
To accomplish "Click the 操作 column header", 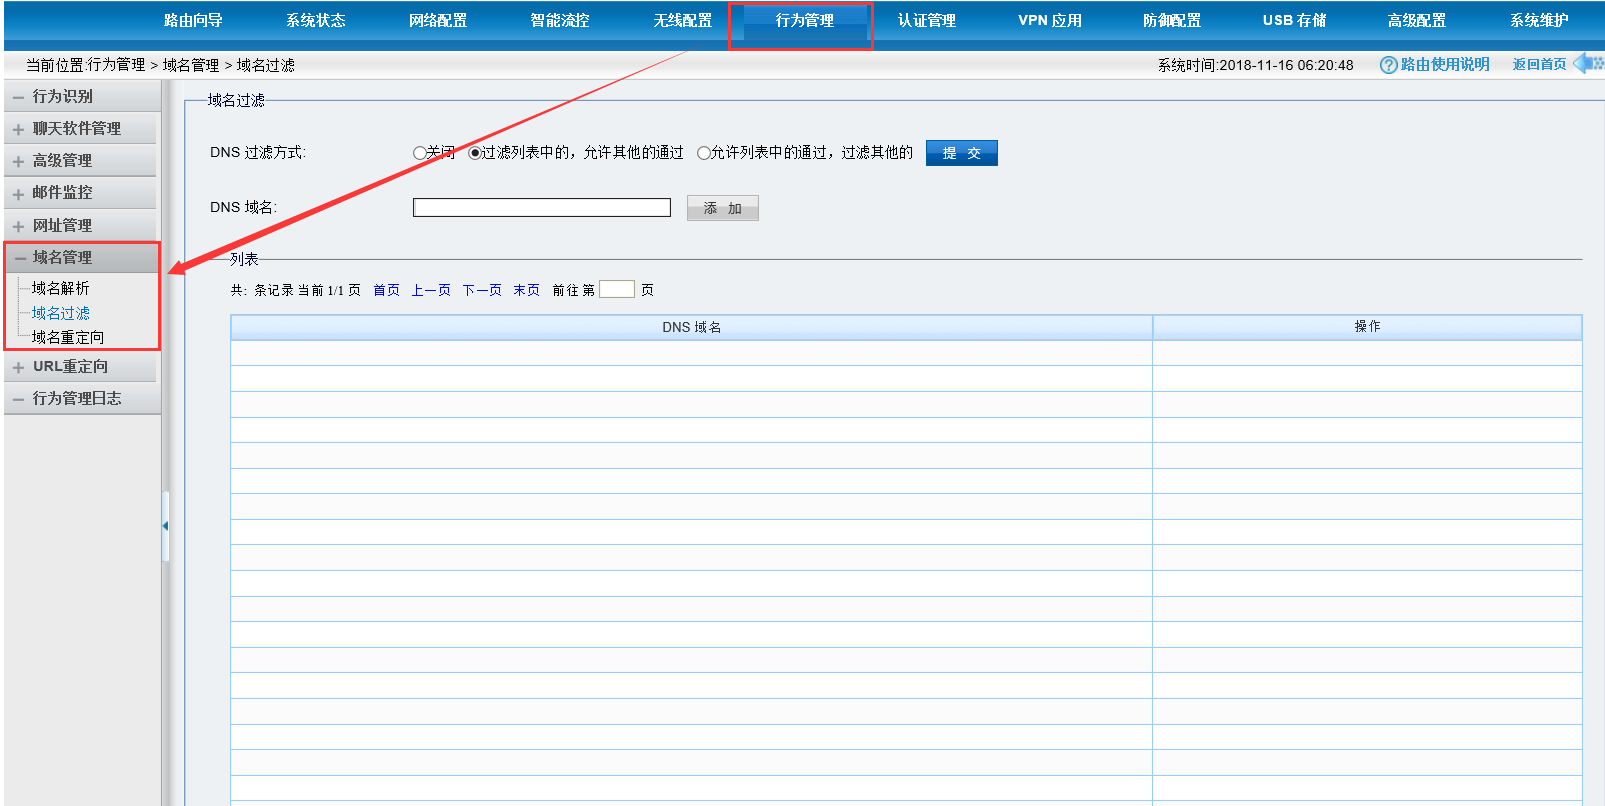I will click(x=1367, y=327).
